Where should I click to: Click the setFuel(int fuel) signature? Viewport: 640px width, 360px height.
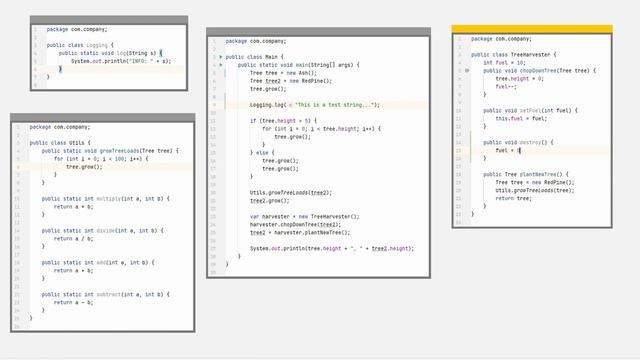coord(530,111)
